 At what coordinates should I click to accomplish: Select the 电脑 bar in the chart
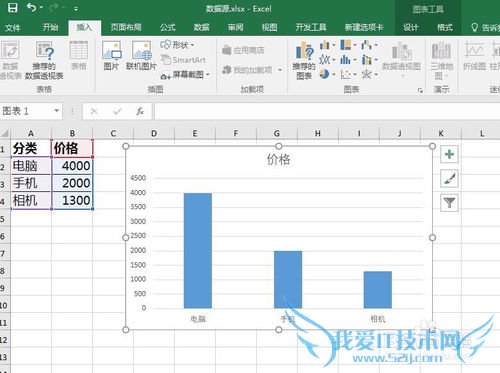click(198, 250)
